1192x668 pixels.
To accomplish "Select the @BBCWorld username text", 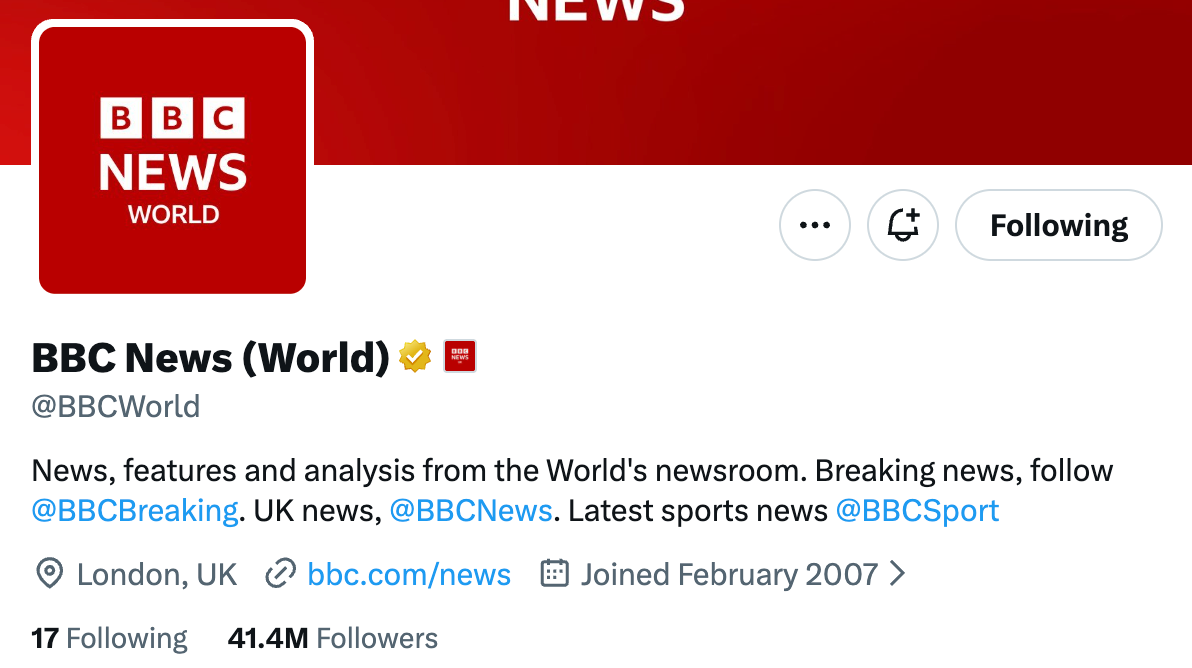I will pos(115,406).
